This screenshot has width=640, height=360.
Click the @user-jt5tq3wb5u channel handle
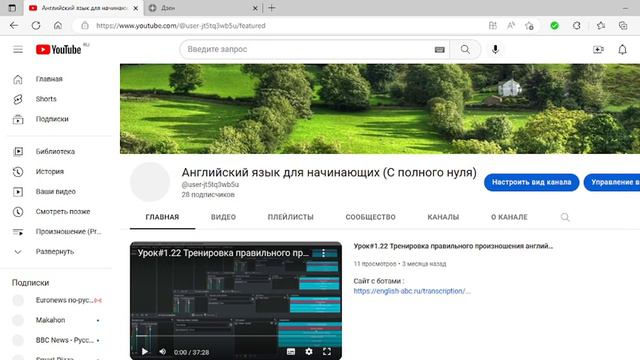(x=210, y=184)
